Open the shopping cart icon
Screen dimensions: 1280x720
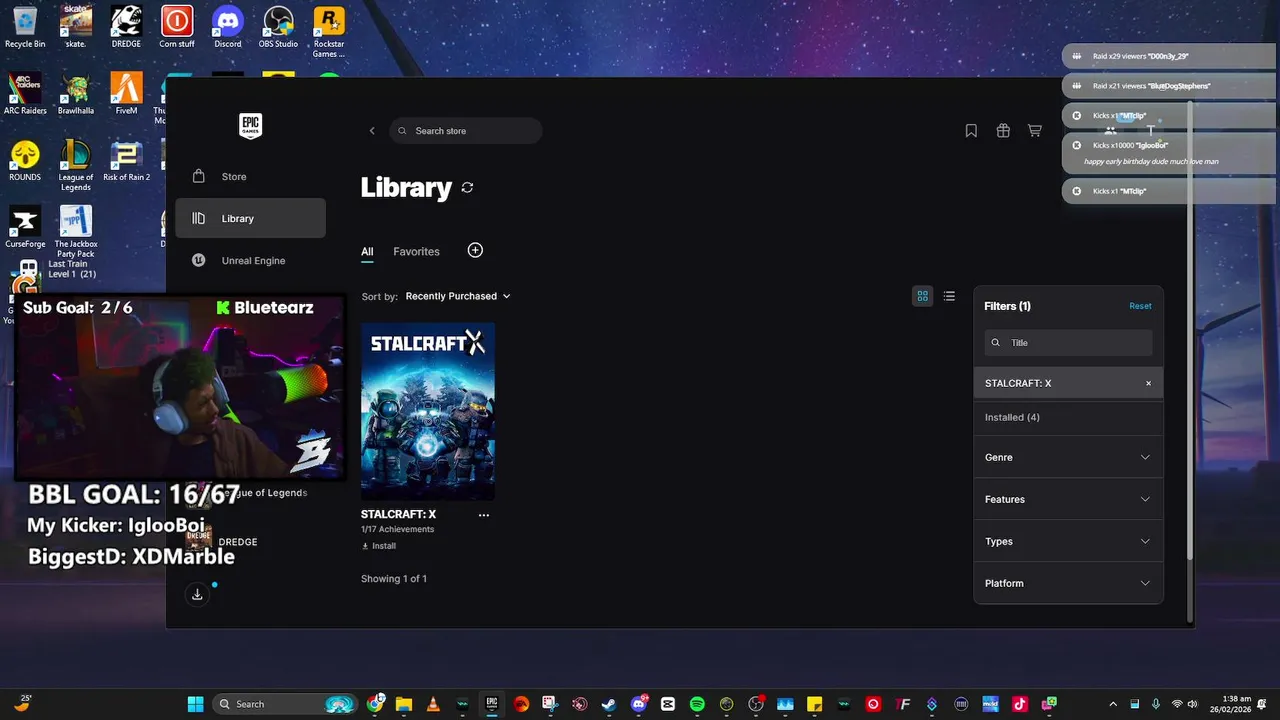1035,130
